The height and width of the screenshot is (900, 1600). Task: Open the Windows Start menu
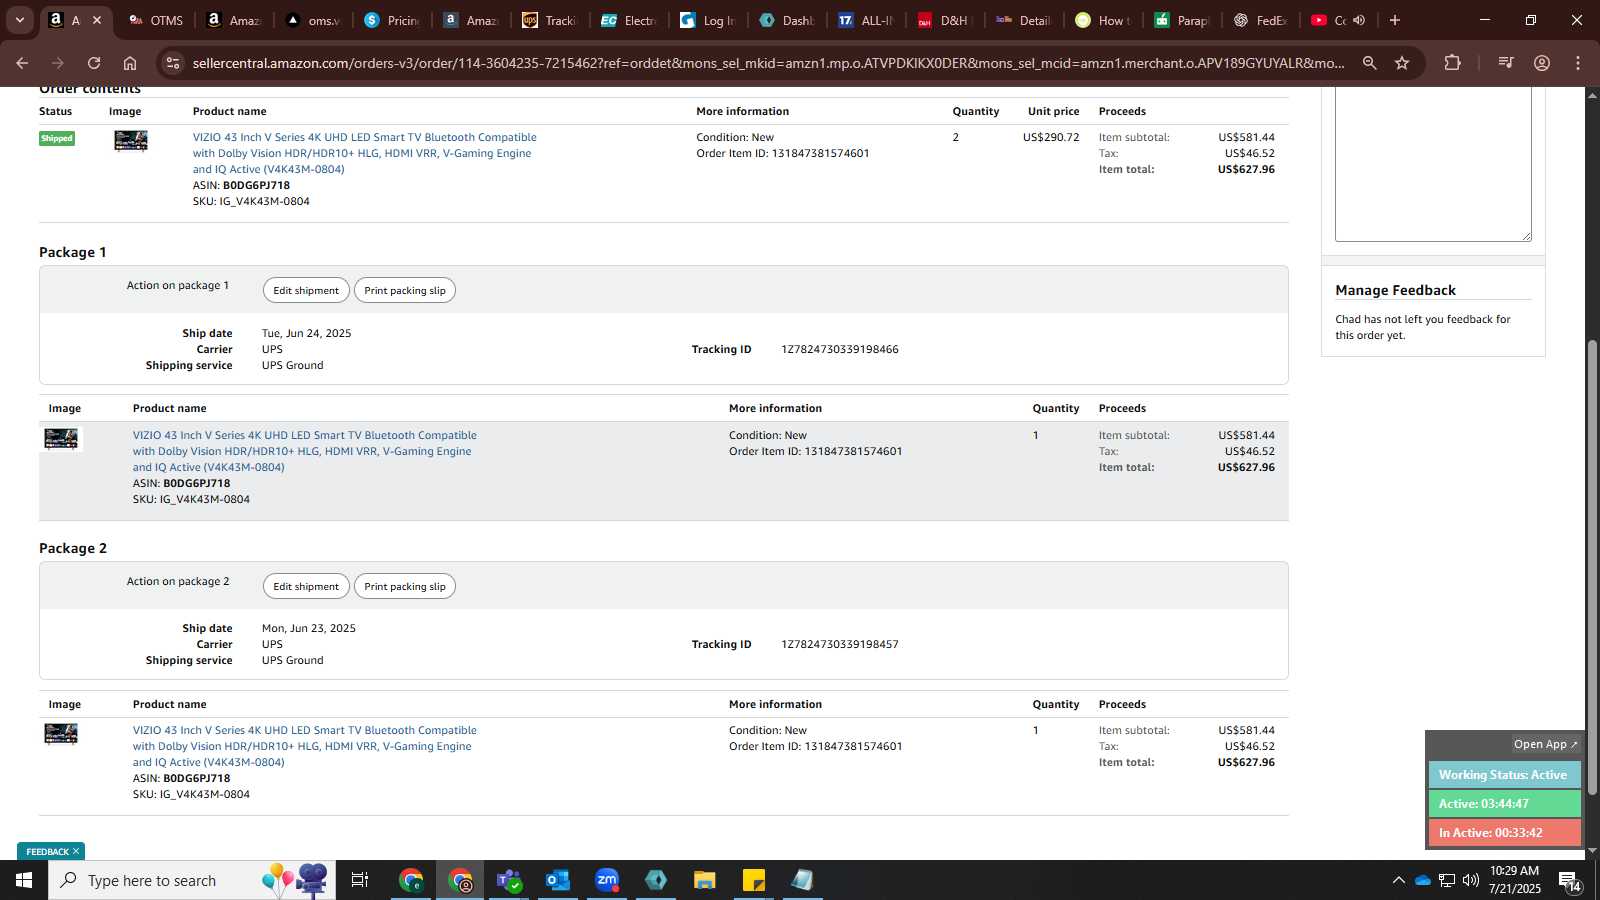24,880
